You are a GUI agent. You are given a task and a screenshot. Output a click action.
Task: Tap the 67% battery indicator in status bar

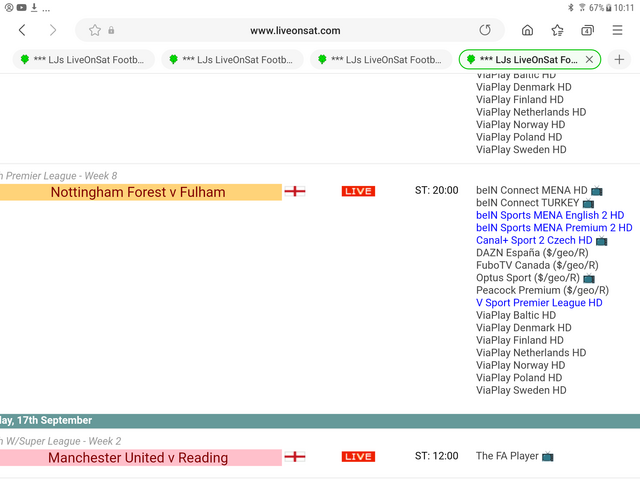click(600, 8)
